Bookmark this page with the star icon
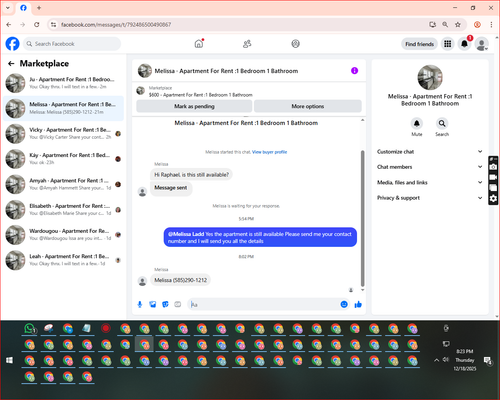The image size is (500, 400). [458, 24]
